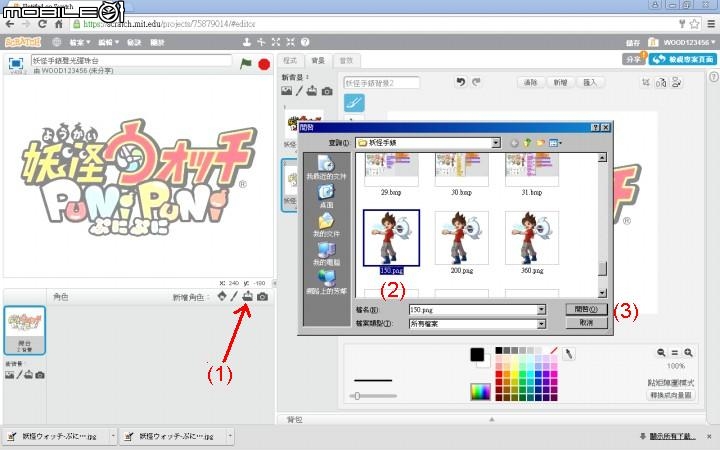
Task: Expand the file name dropdown
Action: (541, 309)
